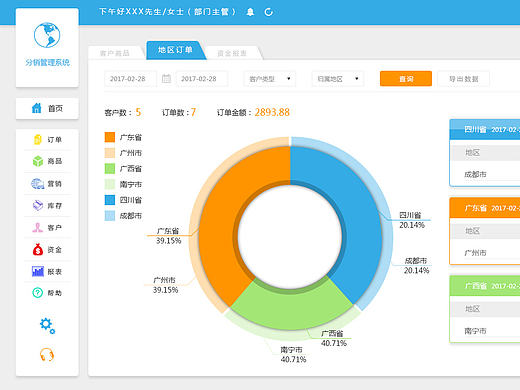Open 库存 inventory icon in sidebar

coord(38,205)
